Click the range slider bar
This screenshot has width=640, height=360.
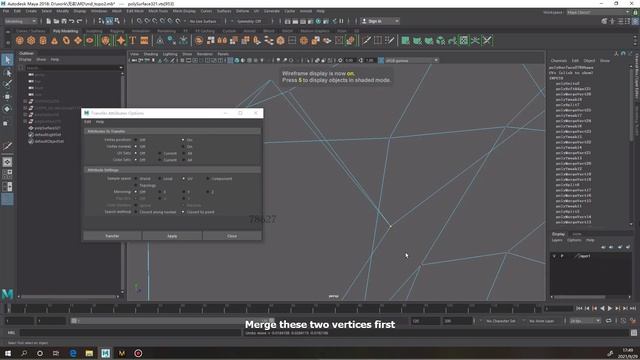point(172,321)
